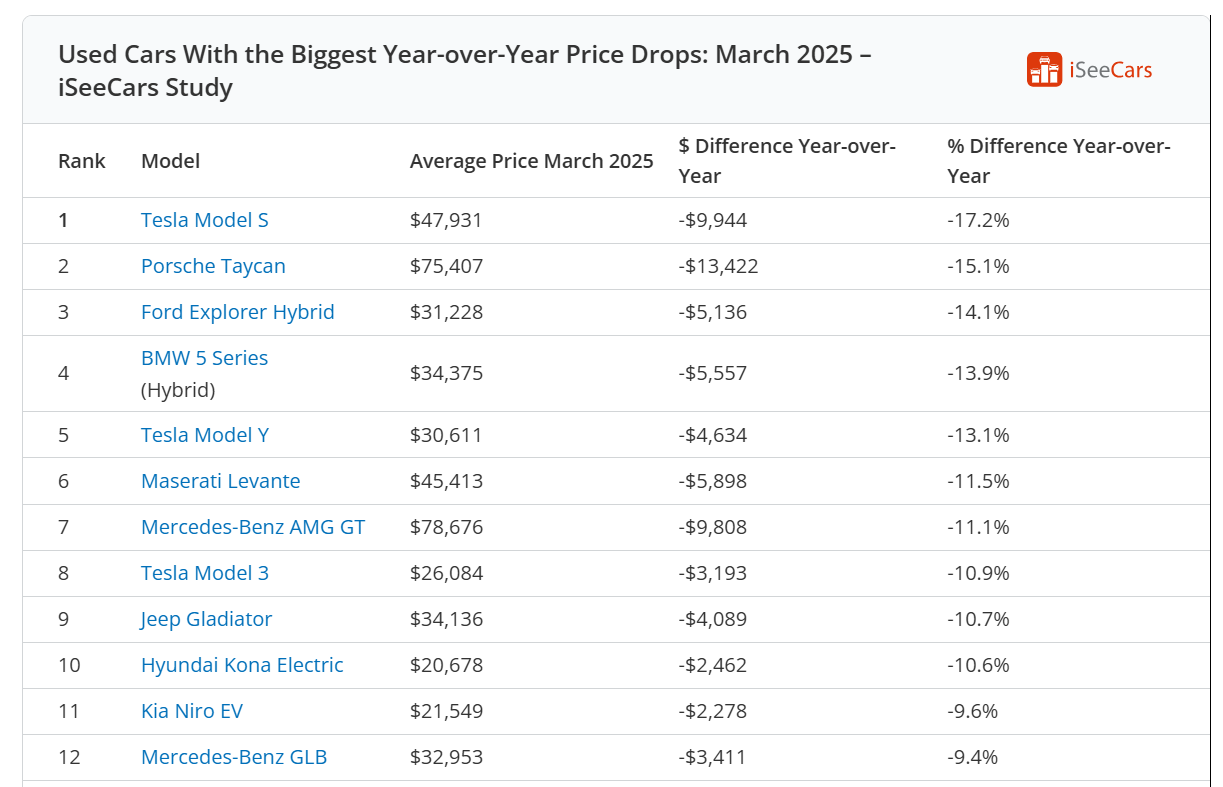Screen dimensions: 1223x787
Task: Select the $34,375 average price cell
Action: (446, 373)
